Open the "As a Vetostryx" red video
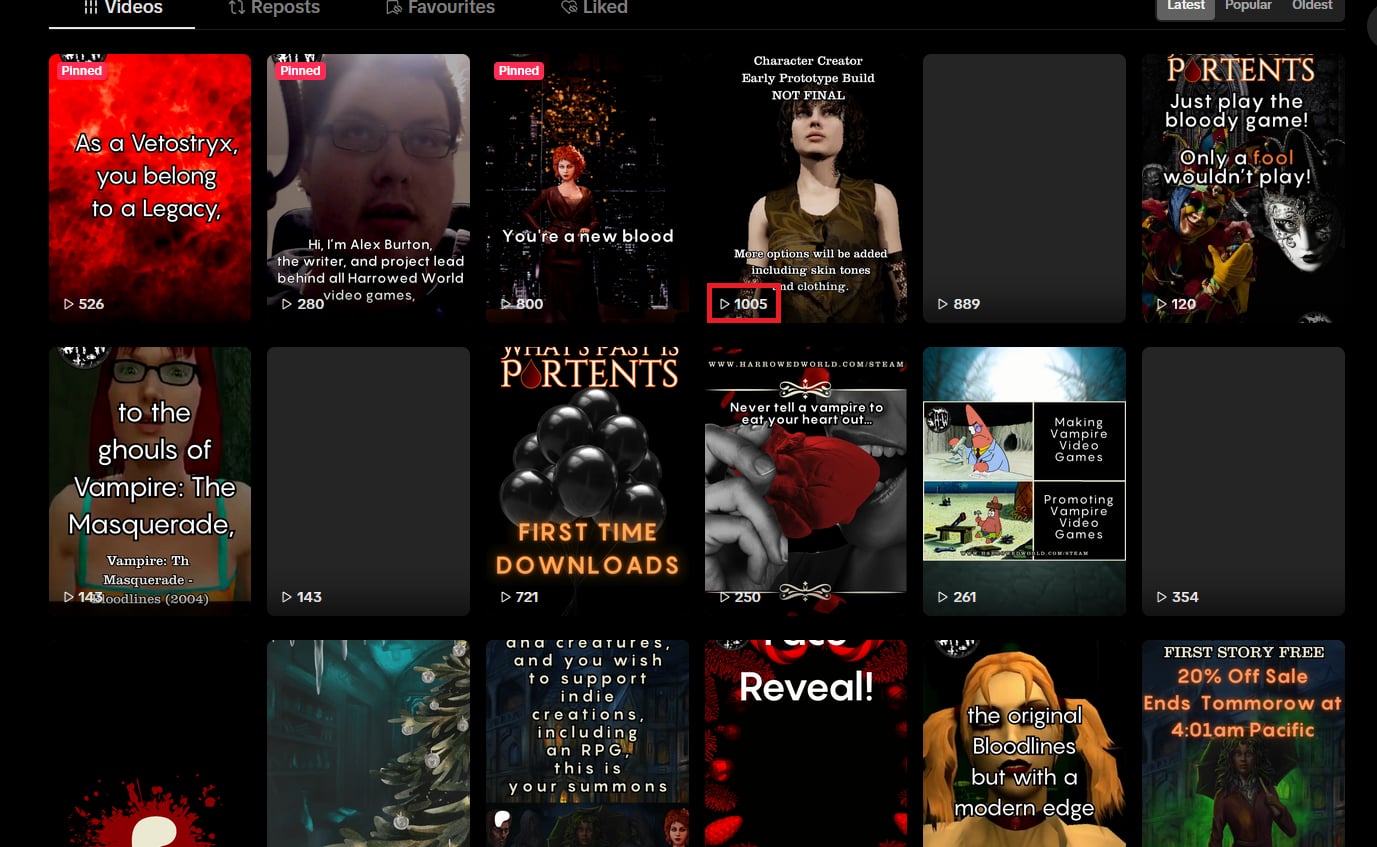Screen dimensions: 1377x847 [150, 188]
